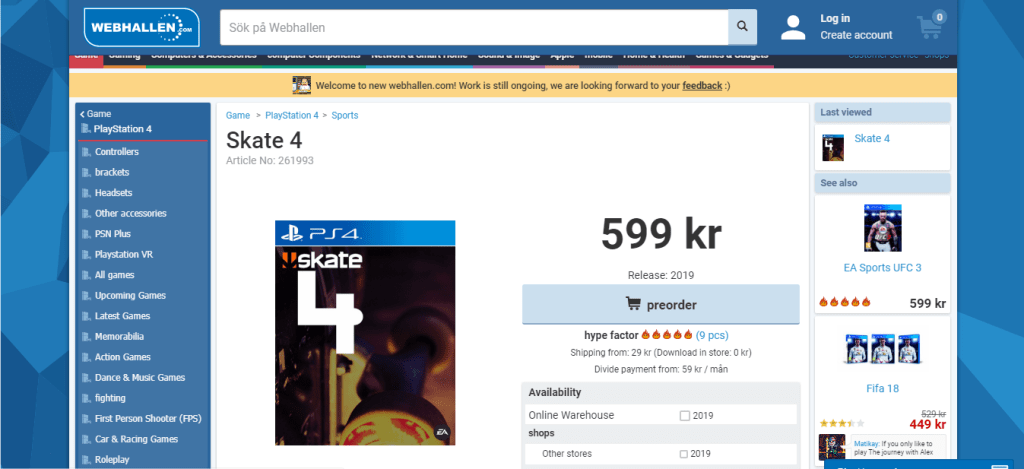Open the feedback link in banner
Image resolution: width=1024 pixels, height=469 pixels.
pos(702,86)
